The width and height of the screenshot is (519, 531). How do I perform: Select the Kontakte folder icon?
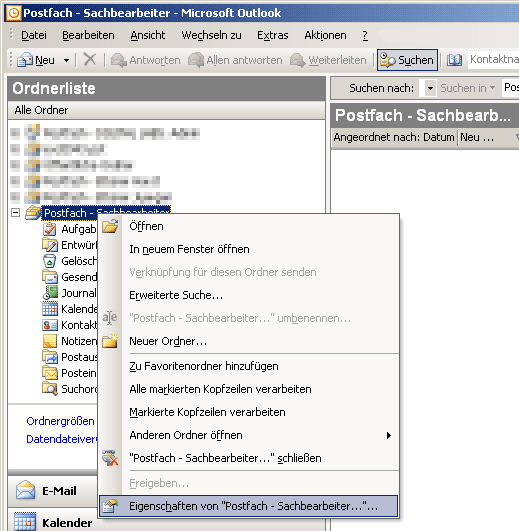click(50, 325)
